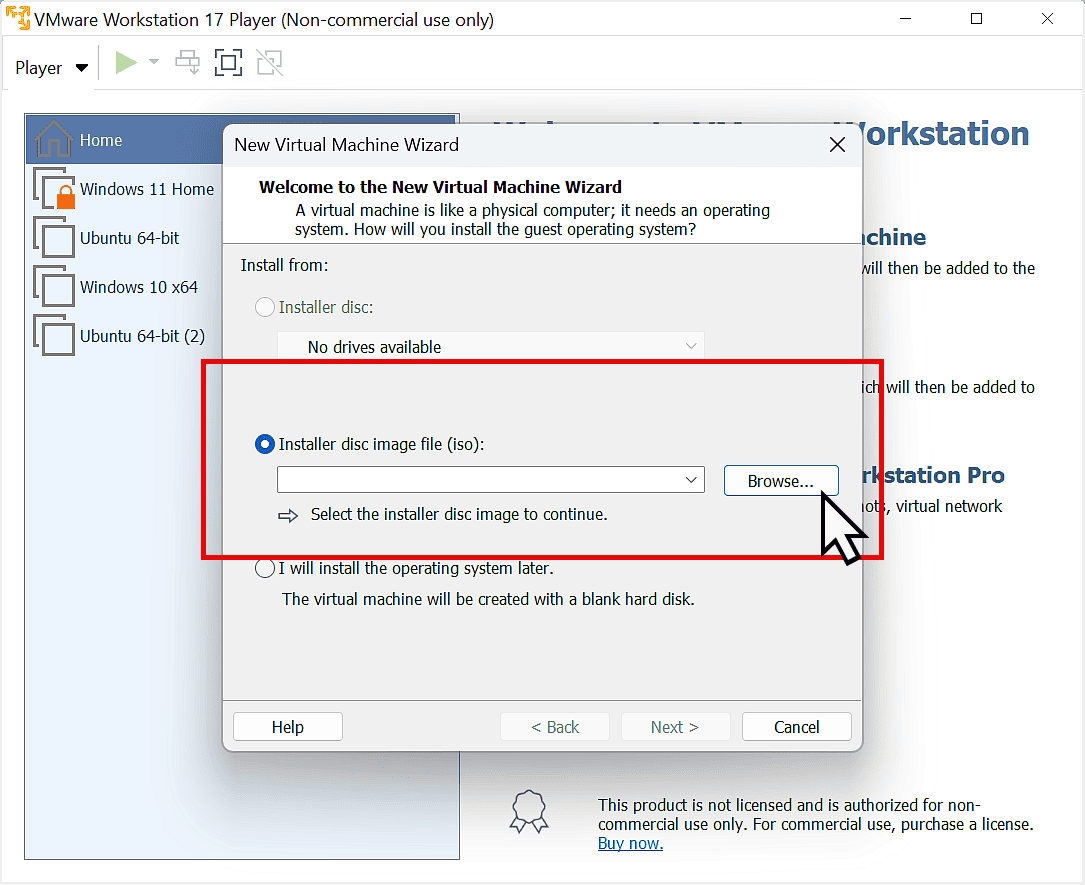The width and height of the screenshot is (1085, 885).
Task: Select the locked Windows 11 Home VM icon
Action: (x=54, y=189)
